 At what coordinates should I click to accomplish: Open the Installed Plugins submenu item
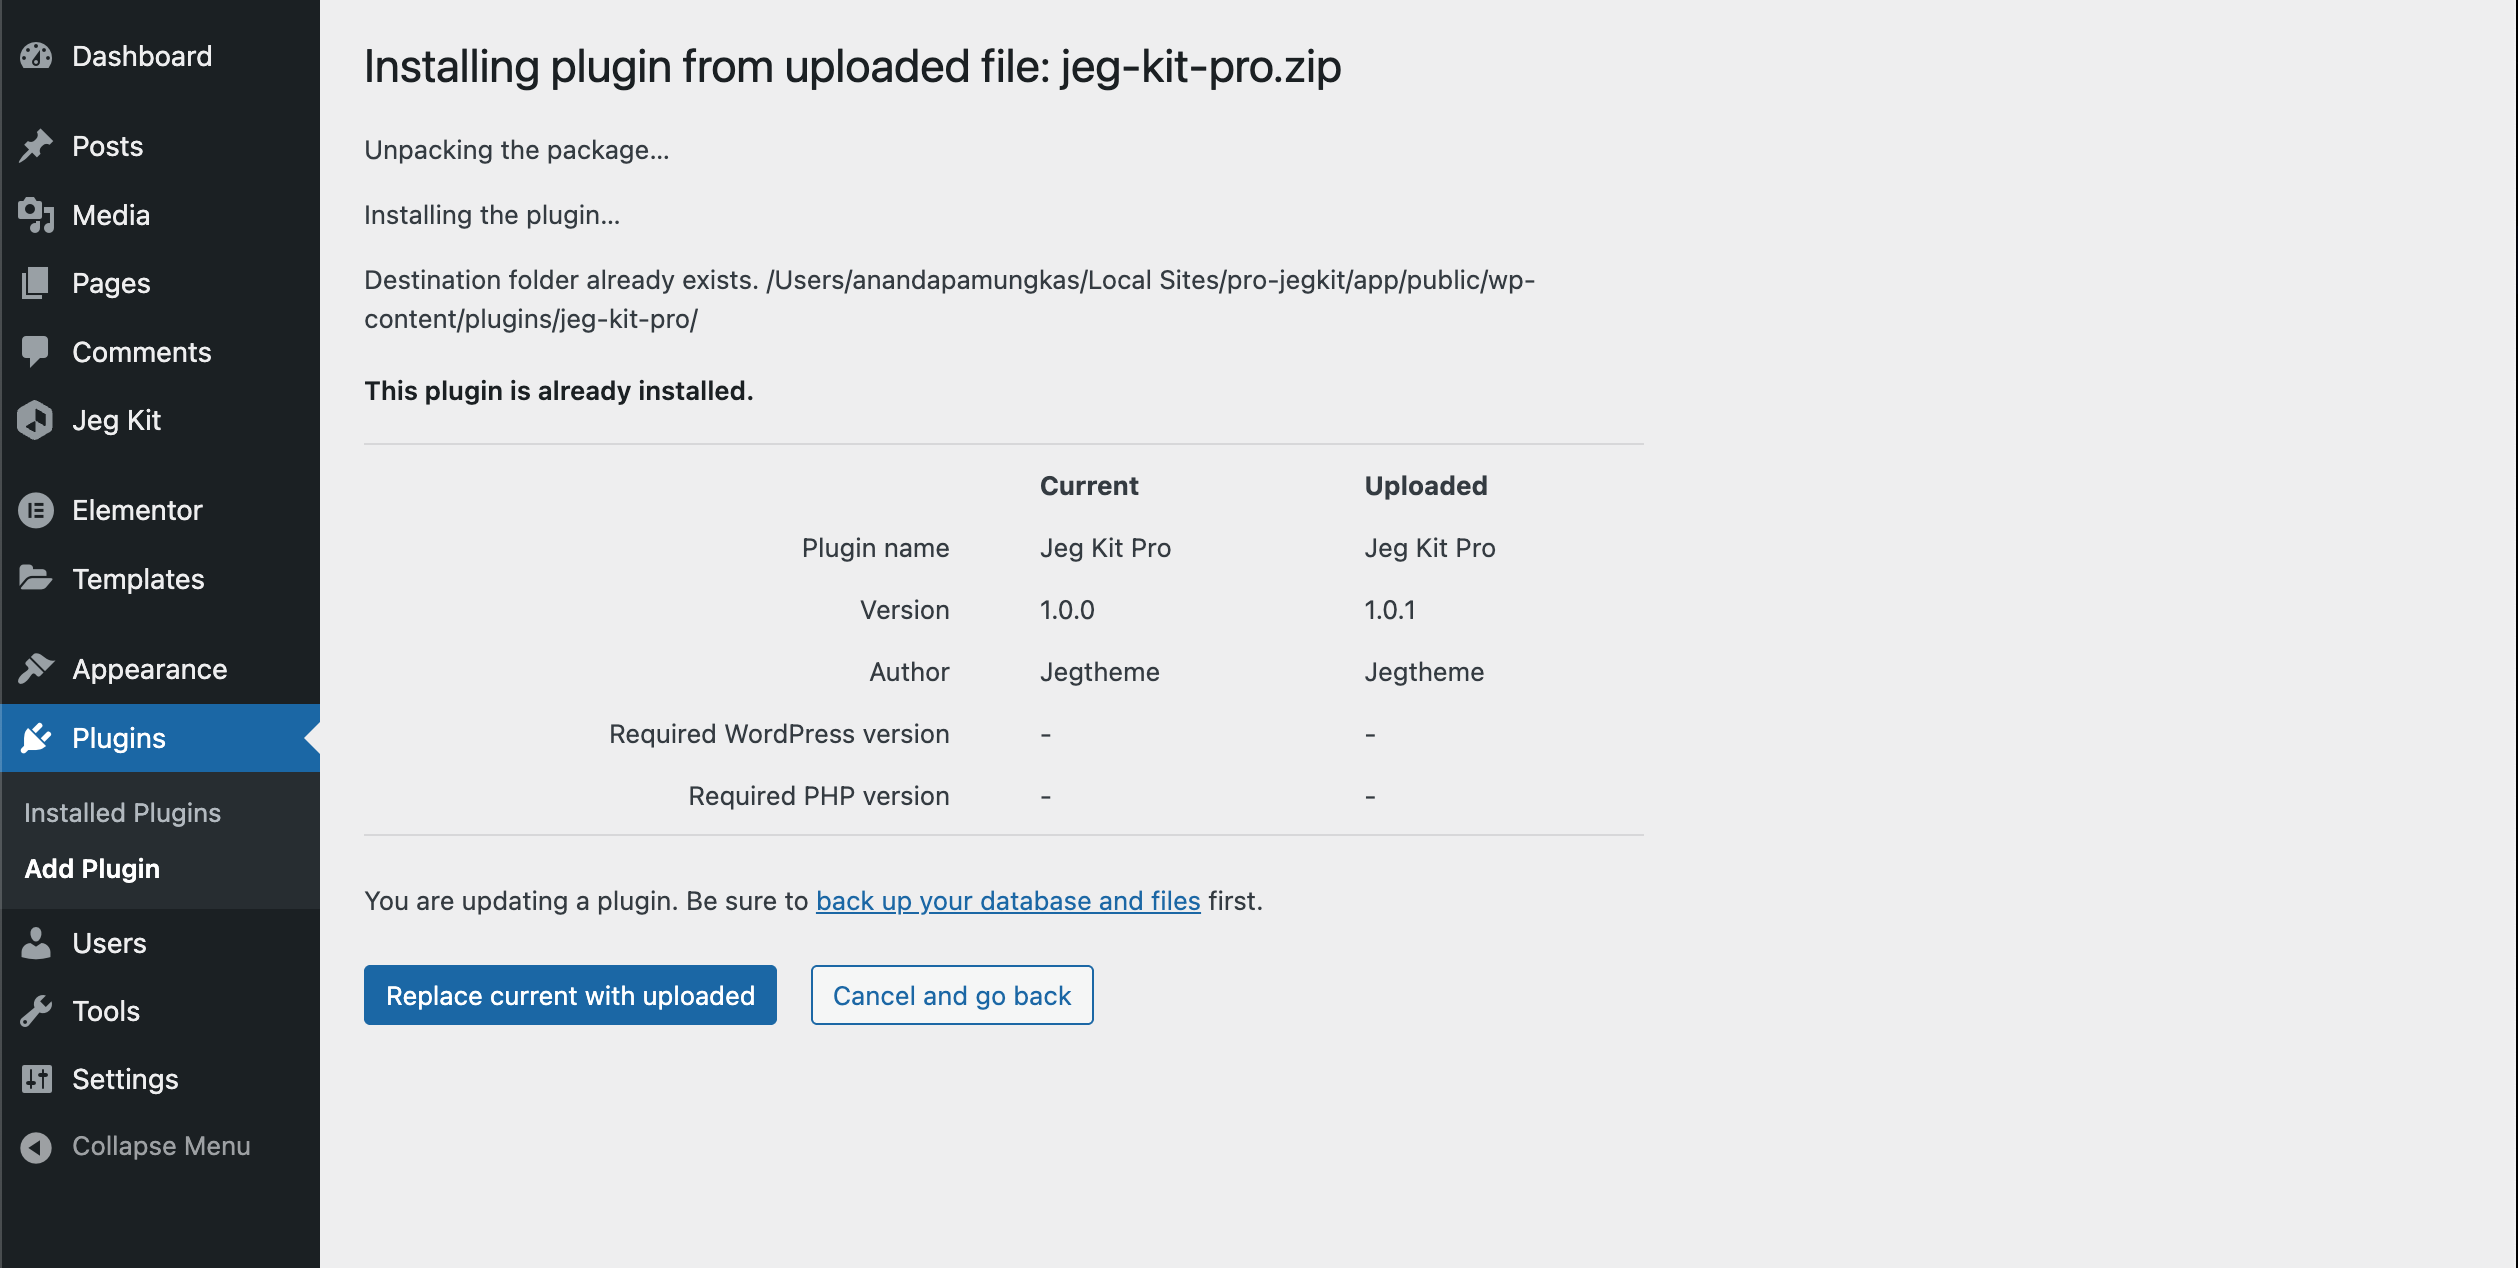122,813
